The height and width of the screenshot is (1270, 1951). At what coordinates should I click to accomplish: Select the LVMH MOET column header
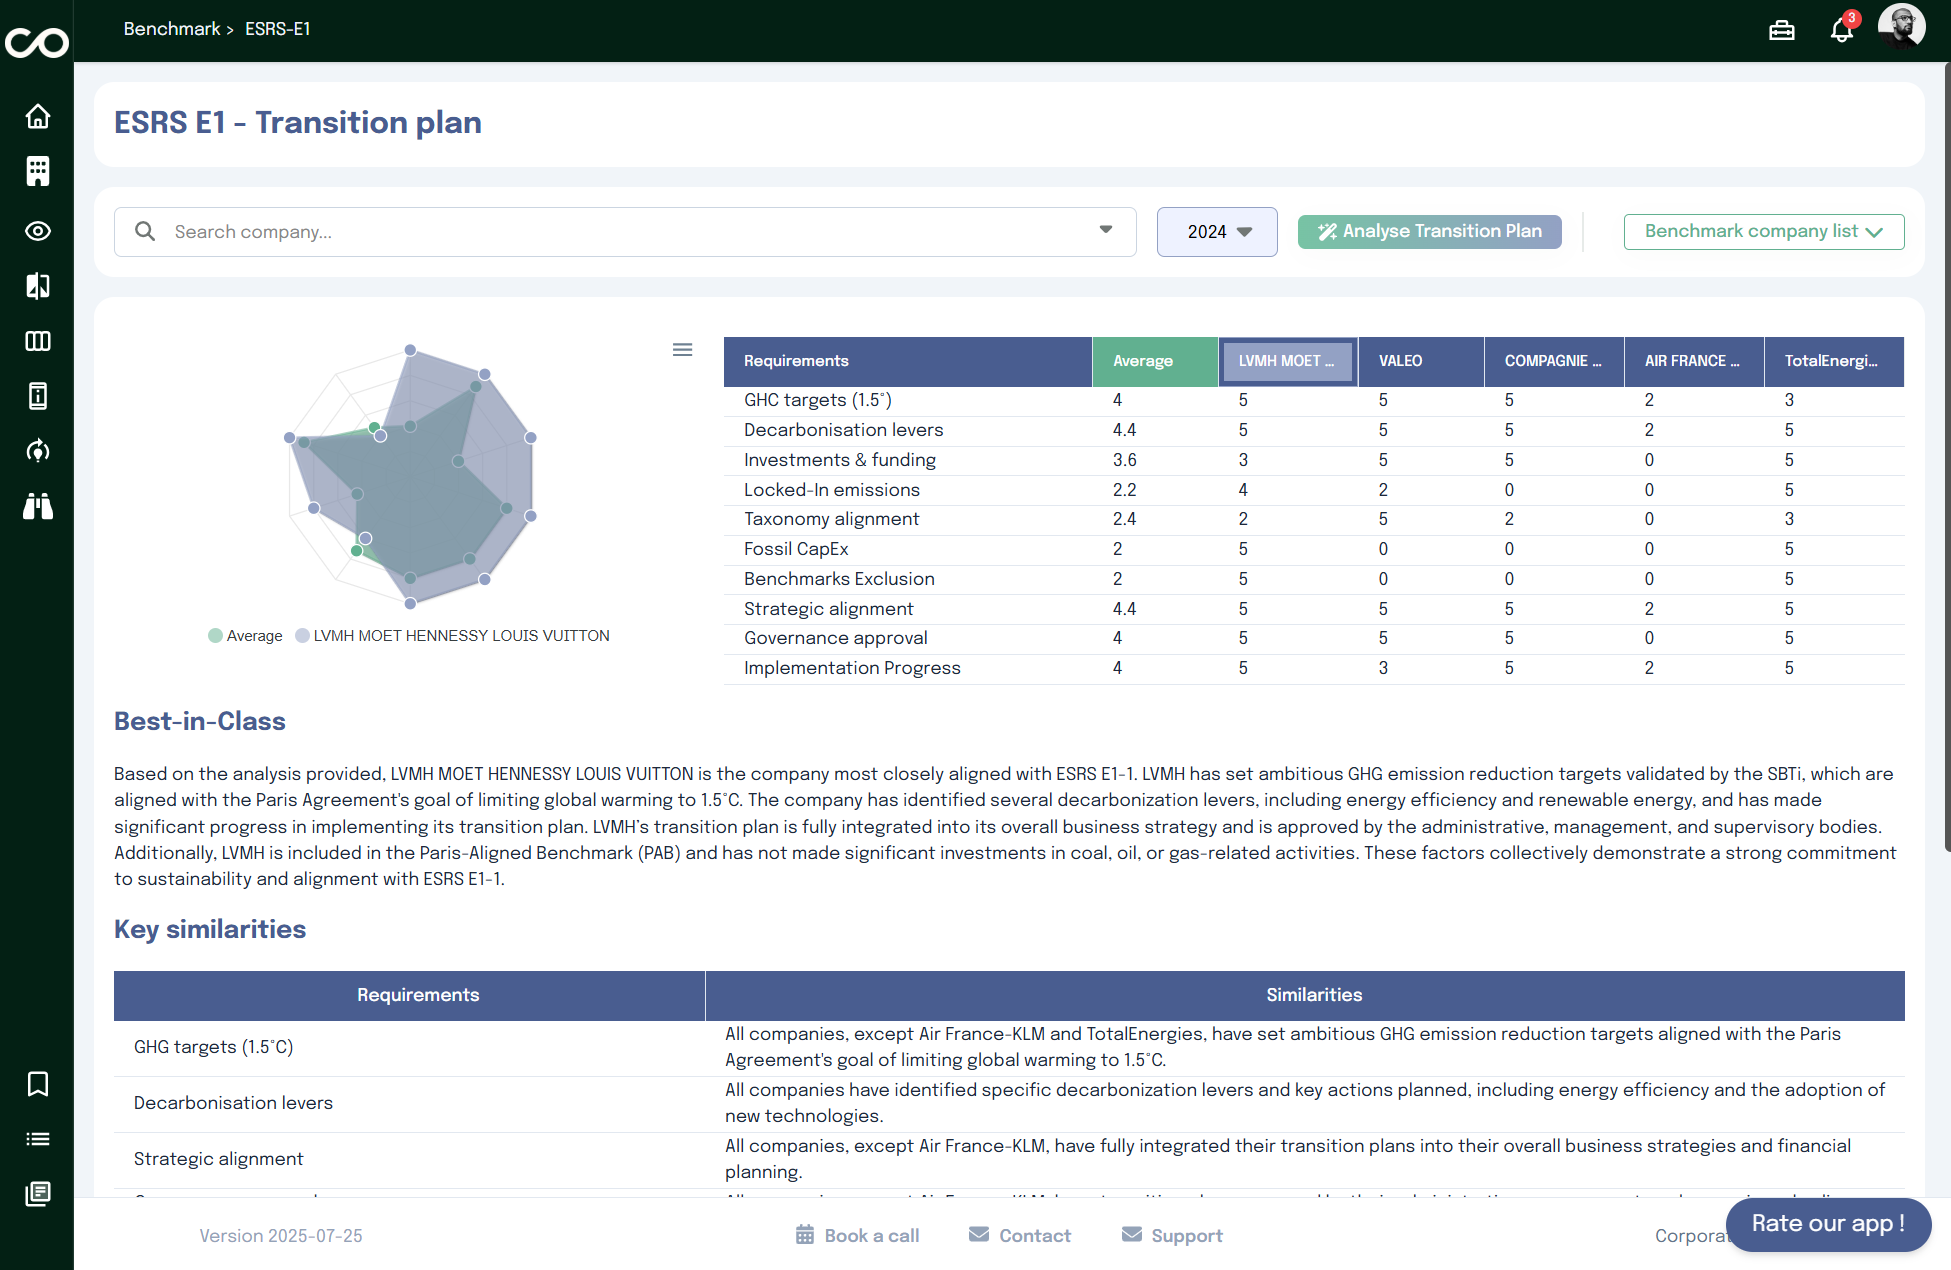click(x=1286, y=361)
